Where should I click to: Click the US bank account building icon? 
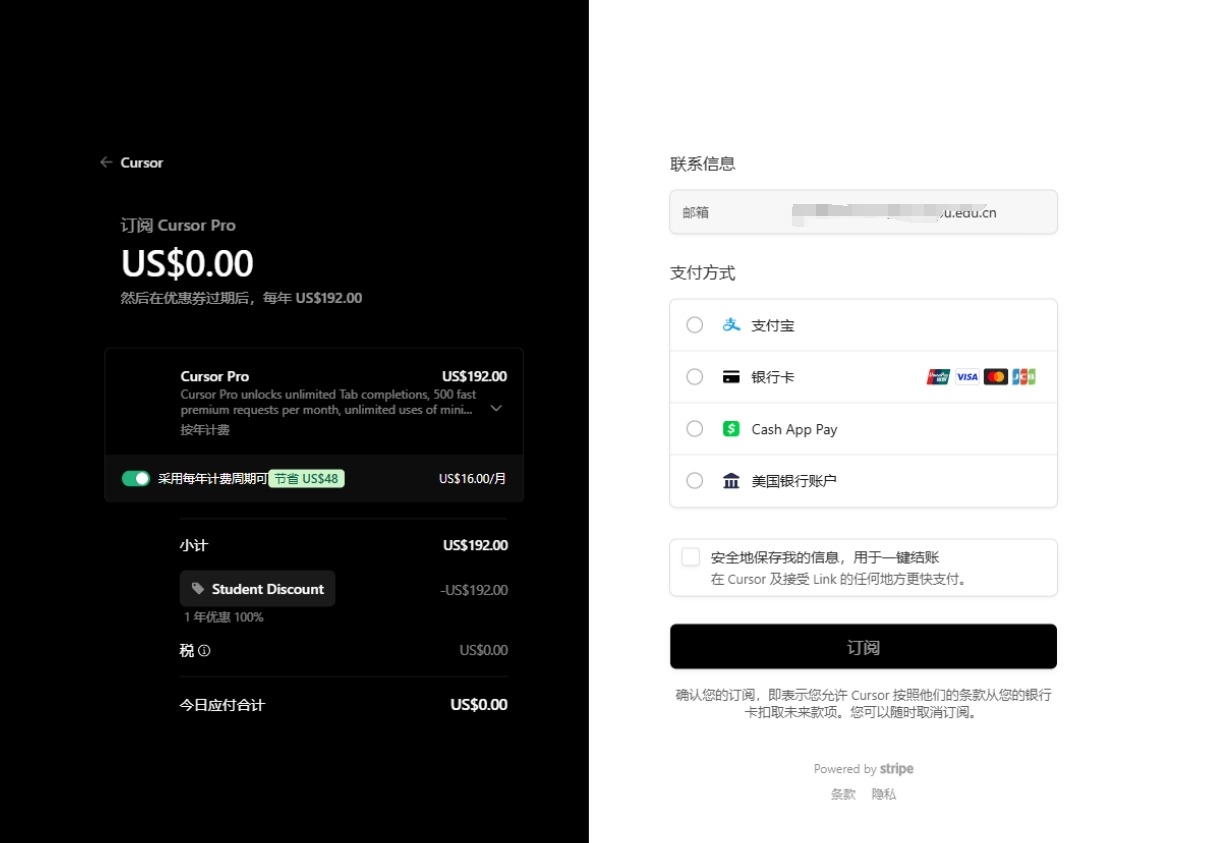[731, 481]
